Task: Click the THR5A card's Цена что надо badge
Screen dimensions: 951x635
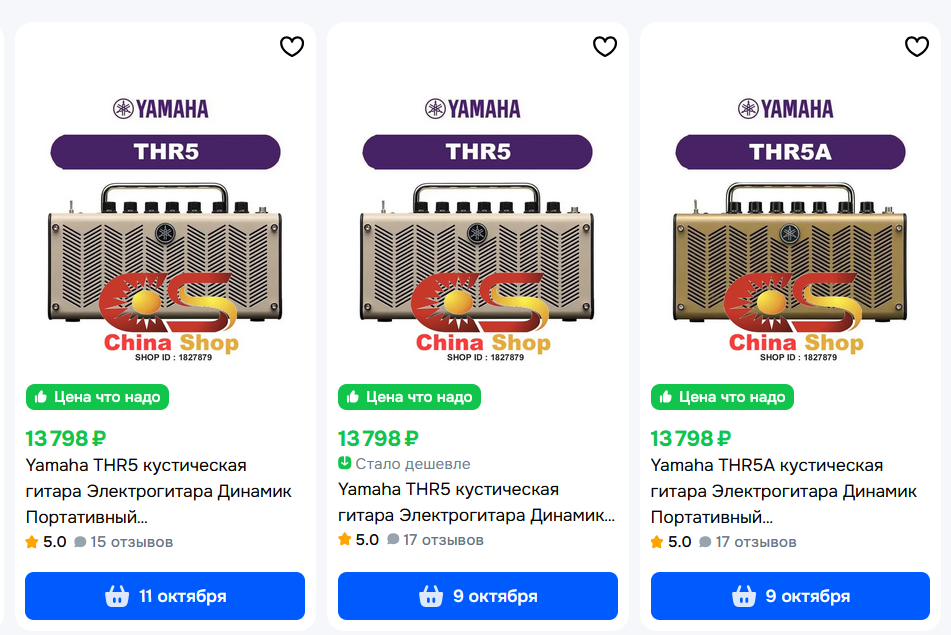Action: 723,397
